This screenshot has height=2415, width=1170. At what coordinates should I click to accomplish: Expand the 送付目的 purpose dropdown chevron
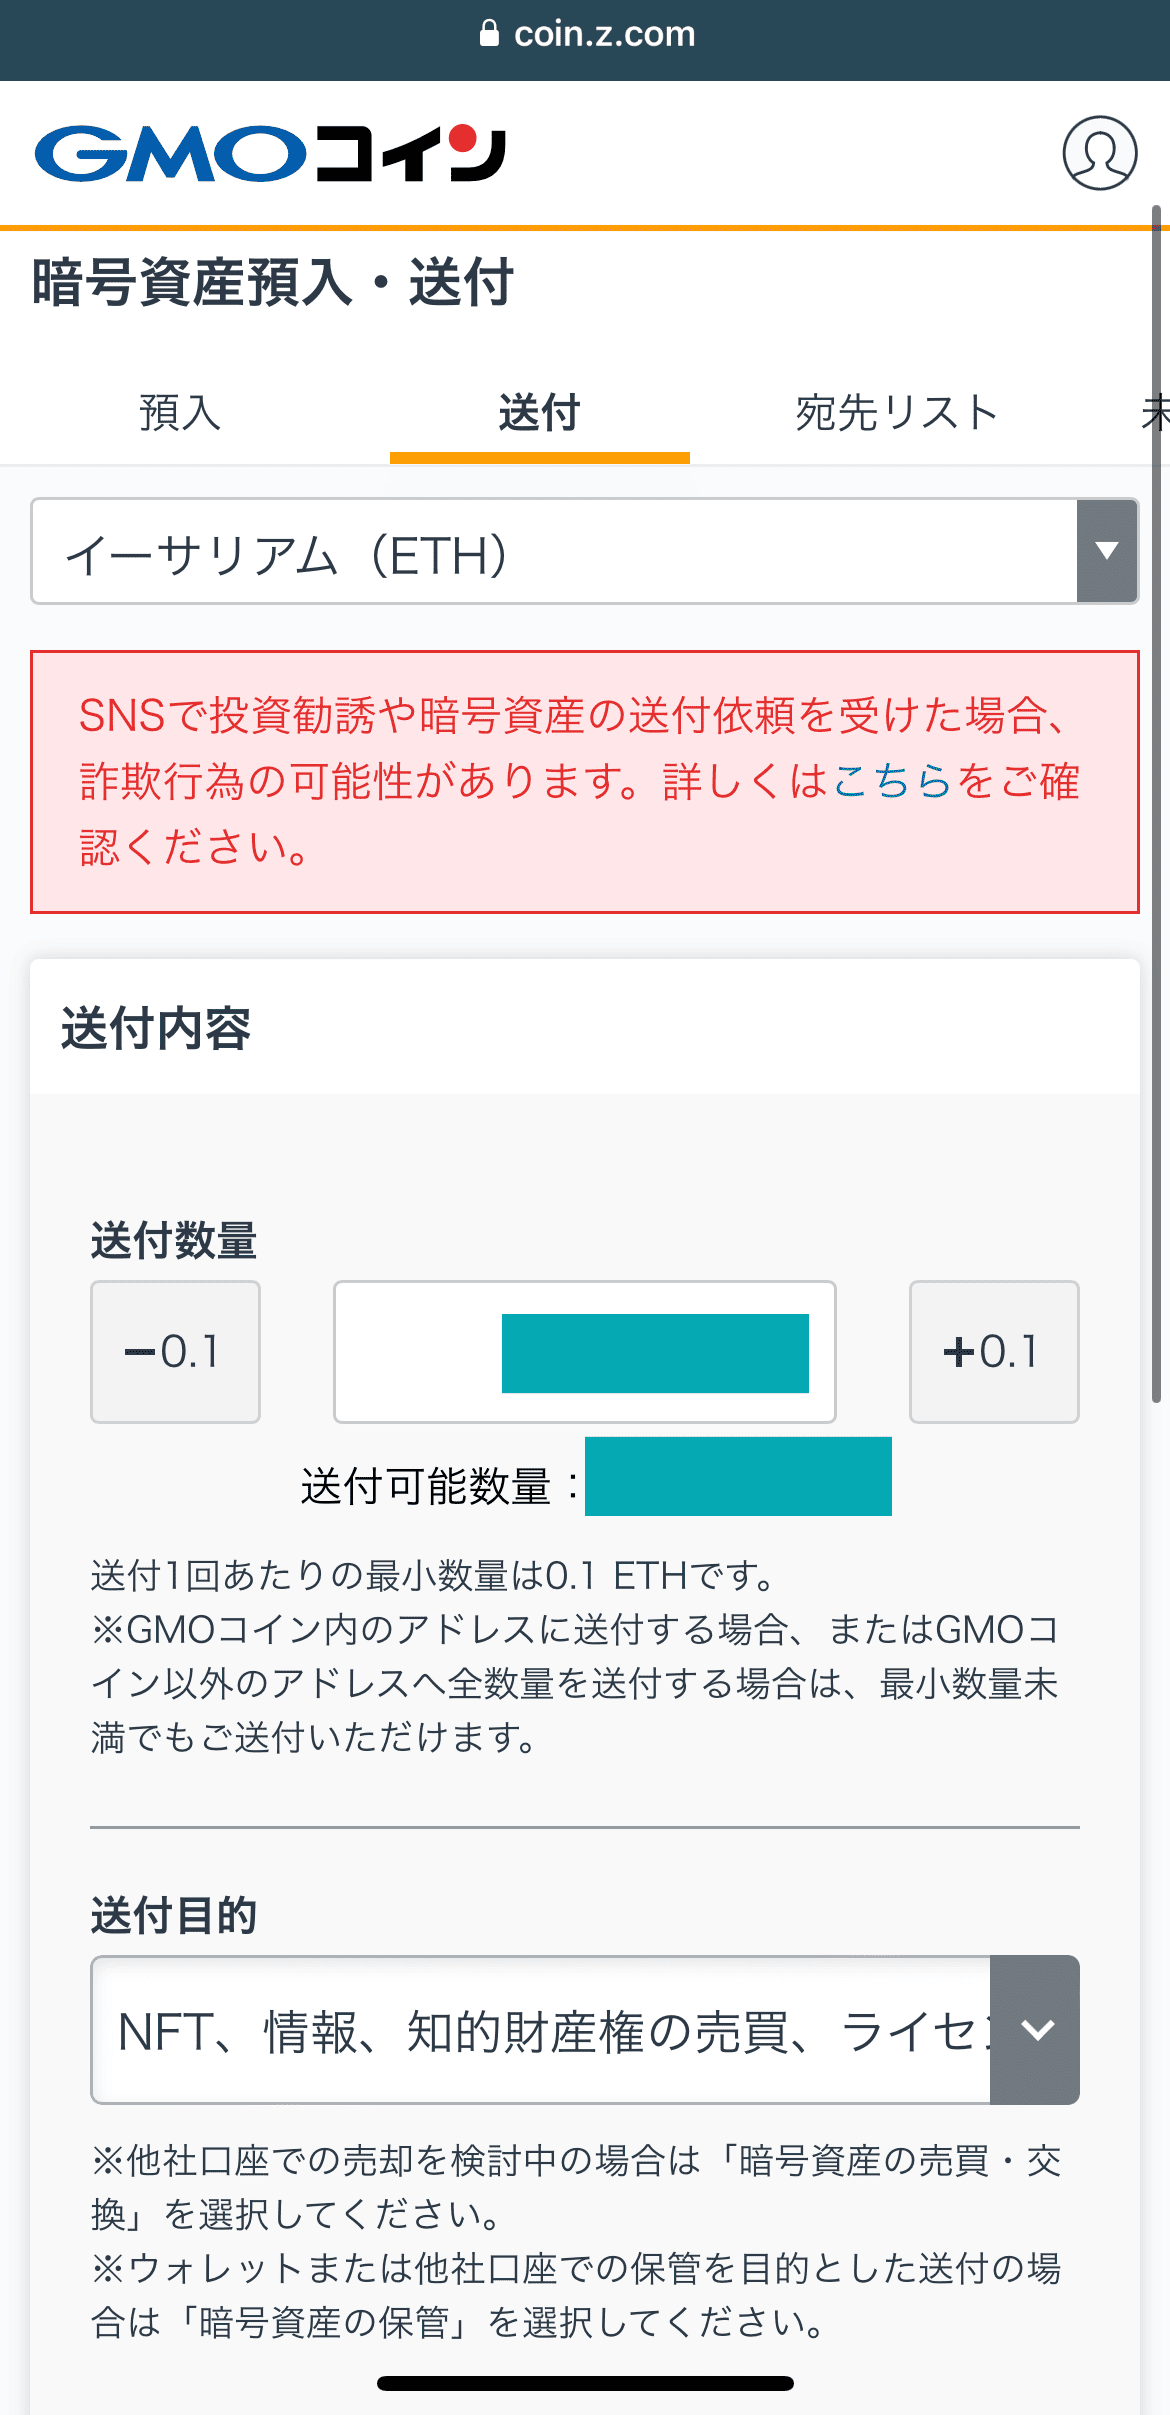1036,2030
